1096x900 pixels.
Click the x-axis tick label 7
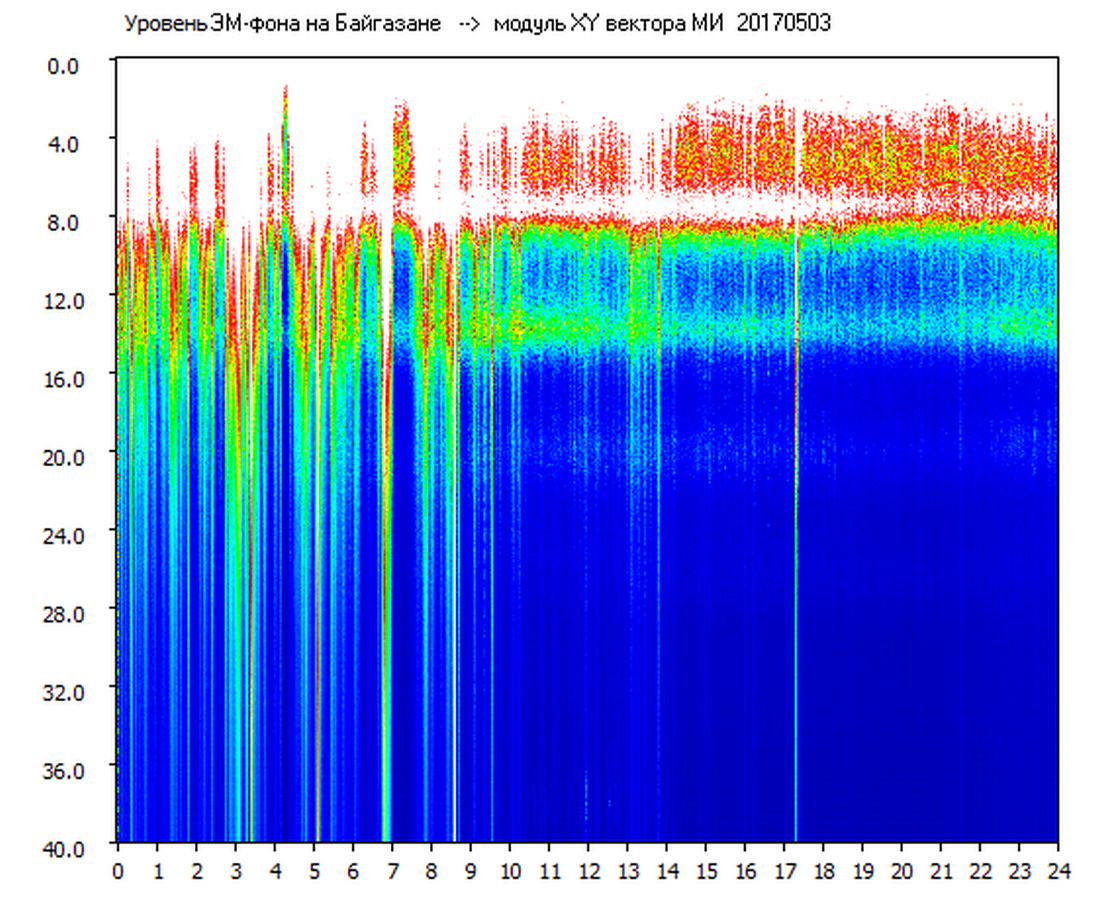pos(393,870)
